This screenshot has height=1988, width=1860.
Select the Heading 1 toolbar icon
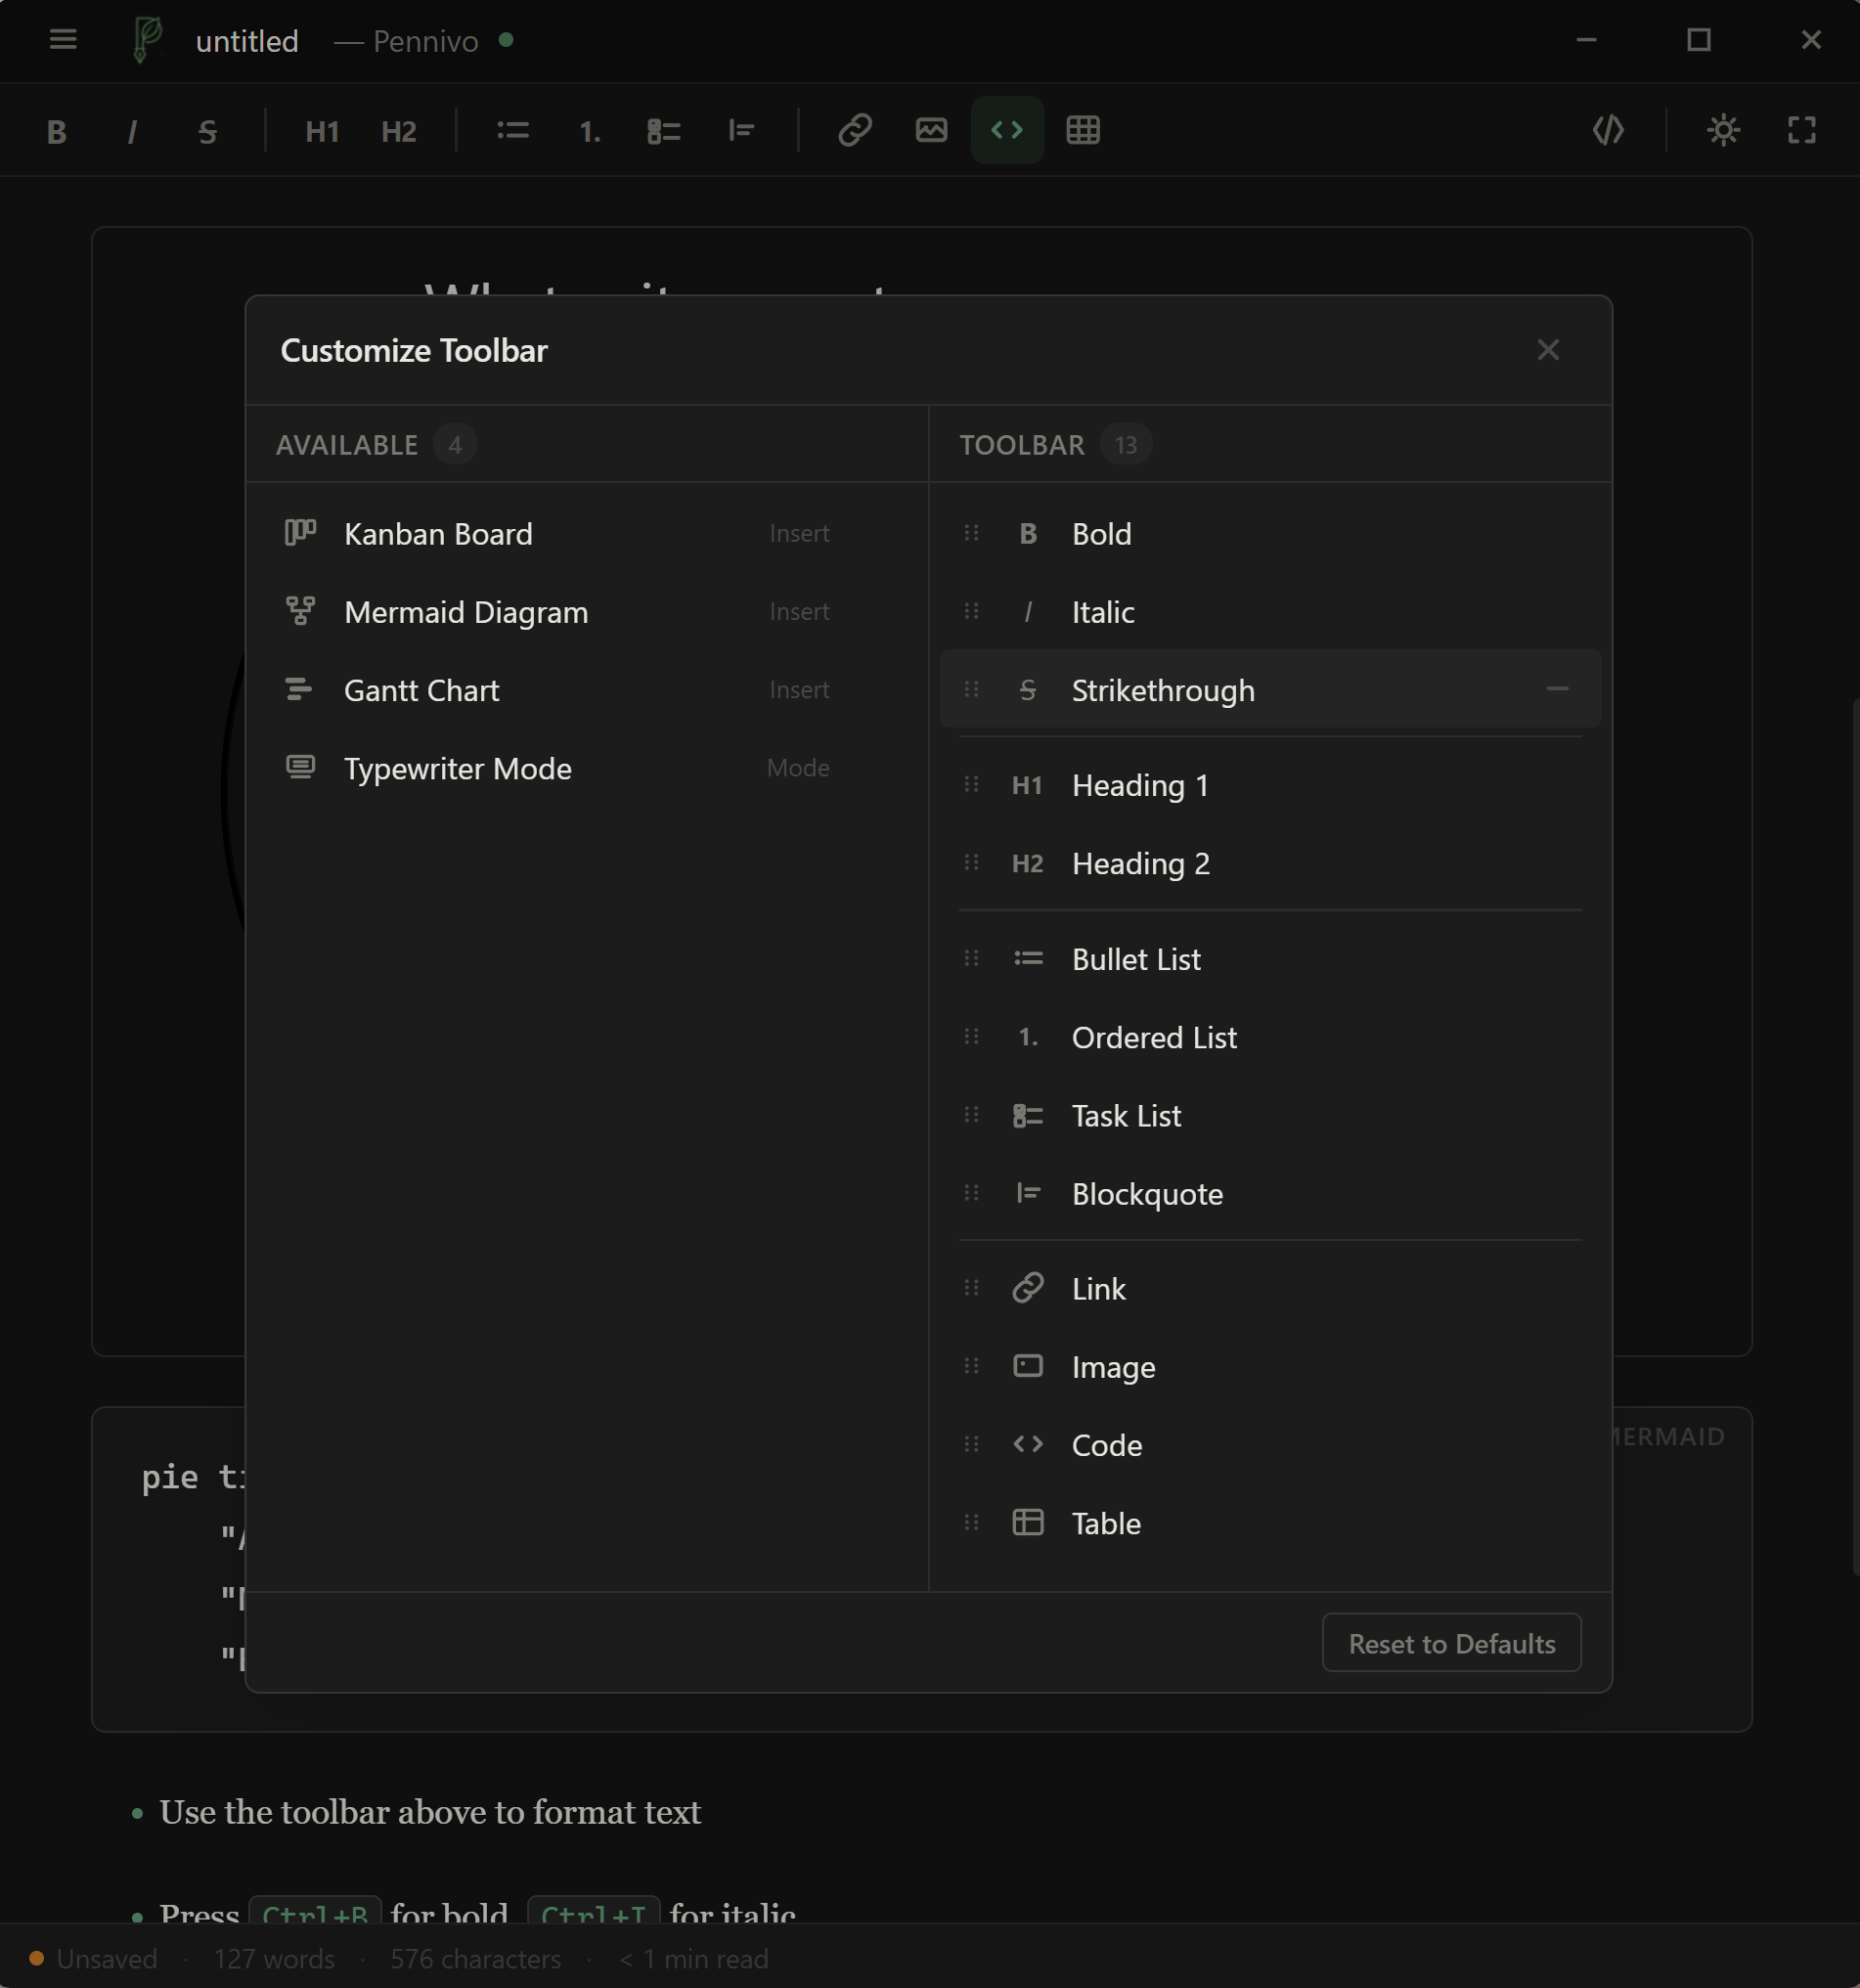coord(322,131)
